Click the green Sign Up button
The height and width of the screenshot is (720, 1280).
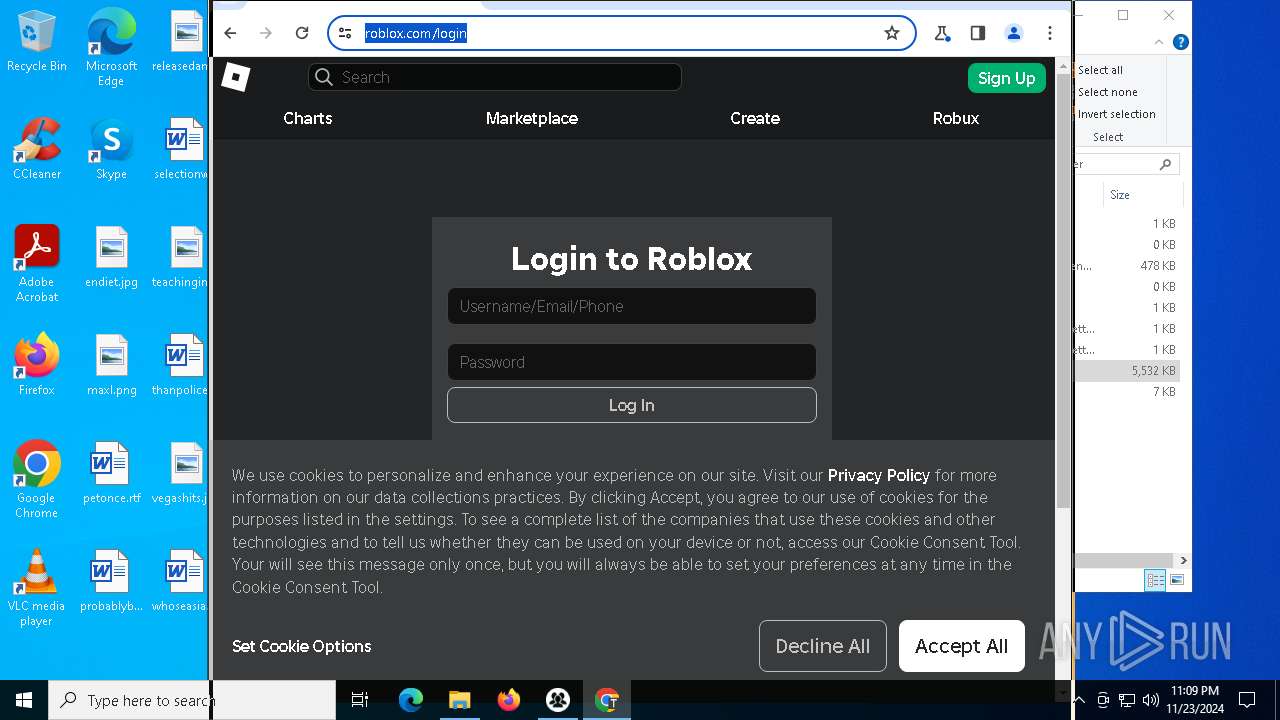pos(1007,78)
